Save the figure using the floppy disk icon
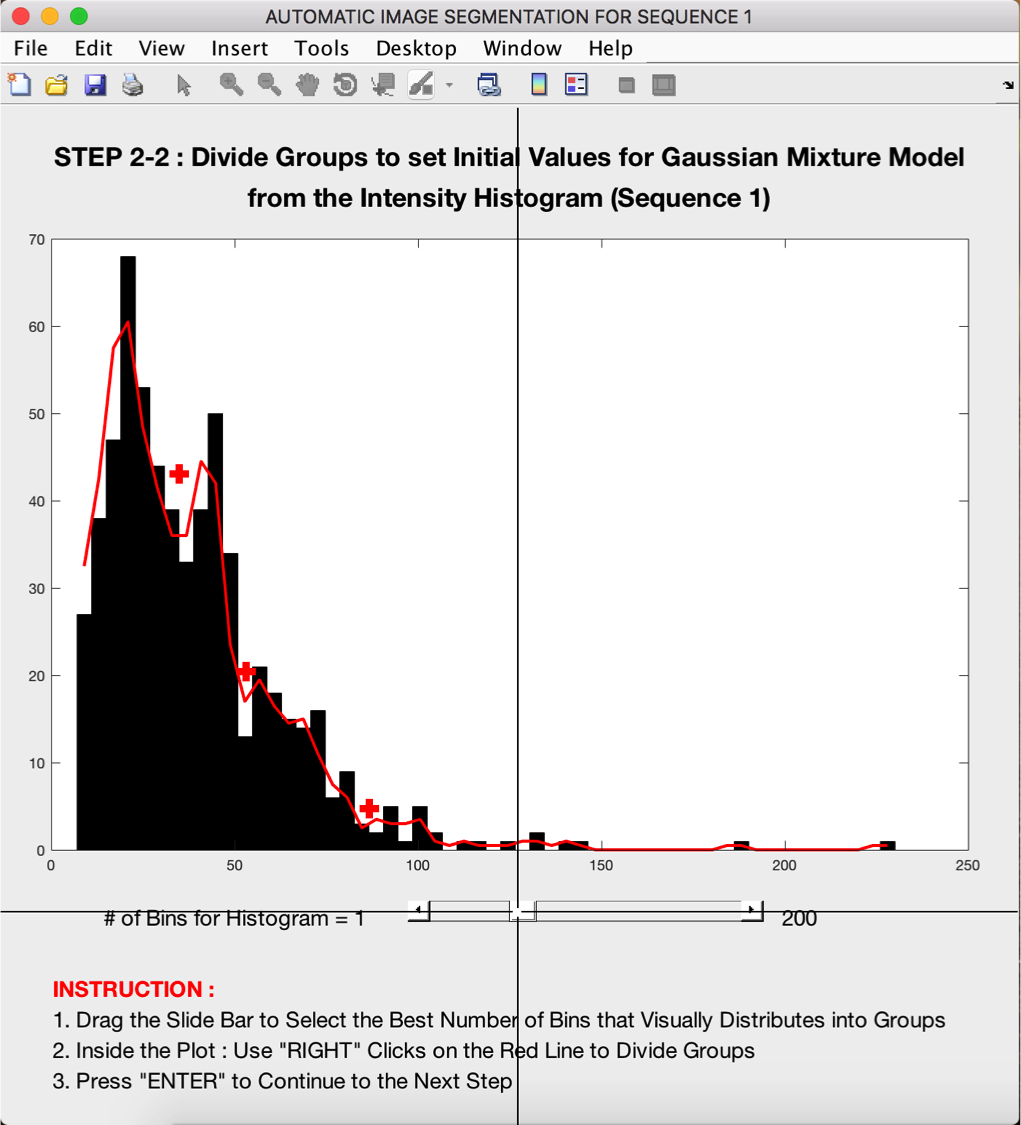 click(95, 85)
